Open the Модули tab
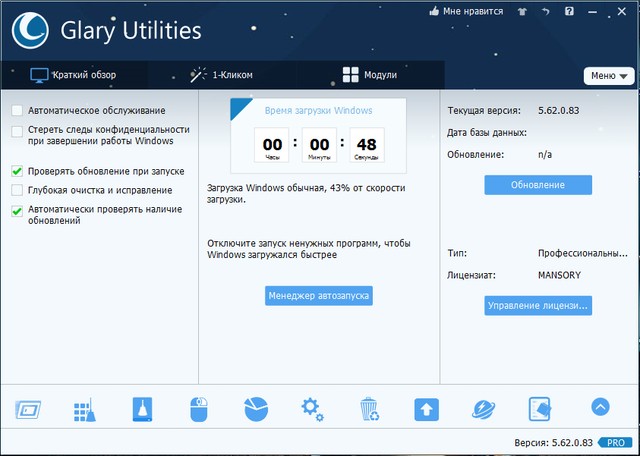 click(370, 75)
